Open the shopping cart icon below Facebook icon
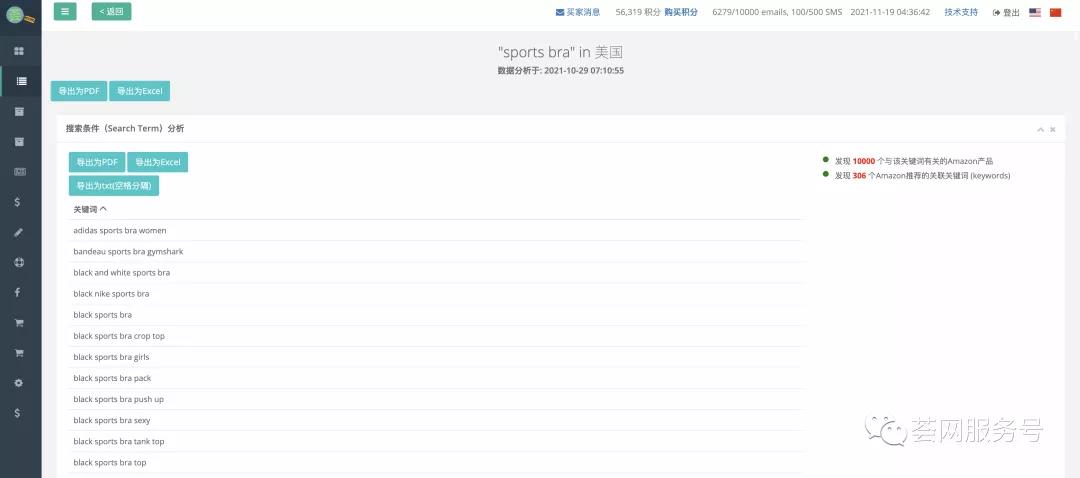Screen dimensions: 1080x478 [19, 322]
